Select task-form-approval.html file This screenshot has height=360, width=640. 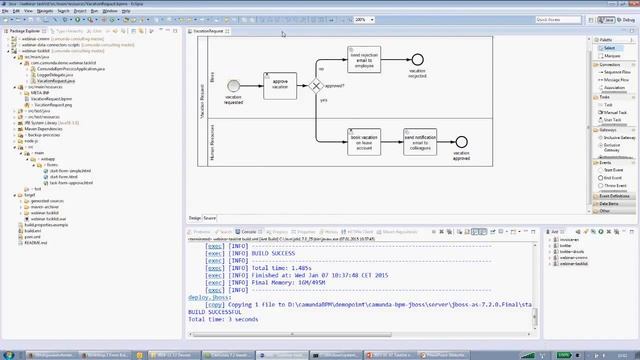pyautogui.click(x=71, y=183)
